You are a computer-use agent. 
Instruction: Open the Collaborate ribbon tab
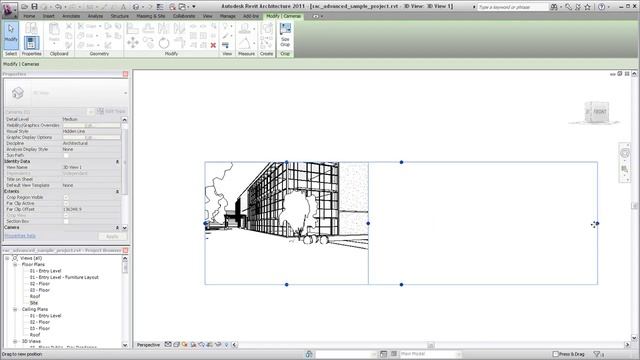pos(184,16)
